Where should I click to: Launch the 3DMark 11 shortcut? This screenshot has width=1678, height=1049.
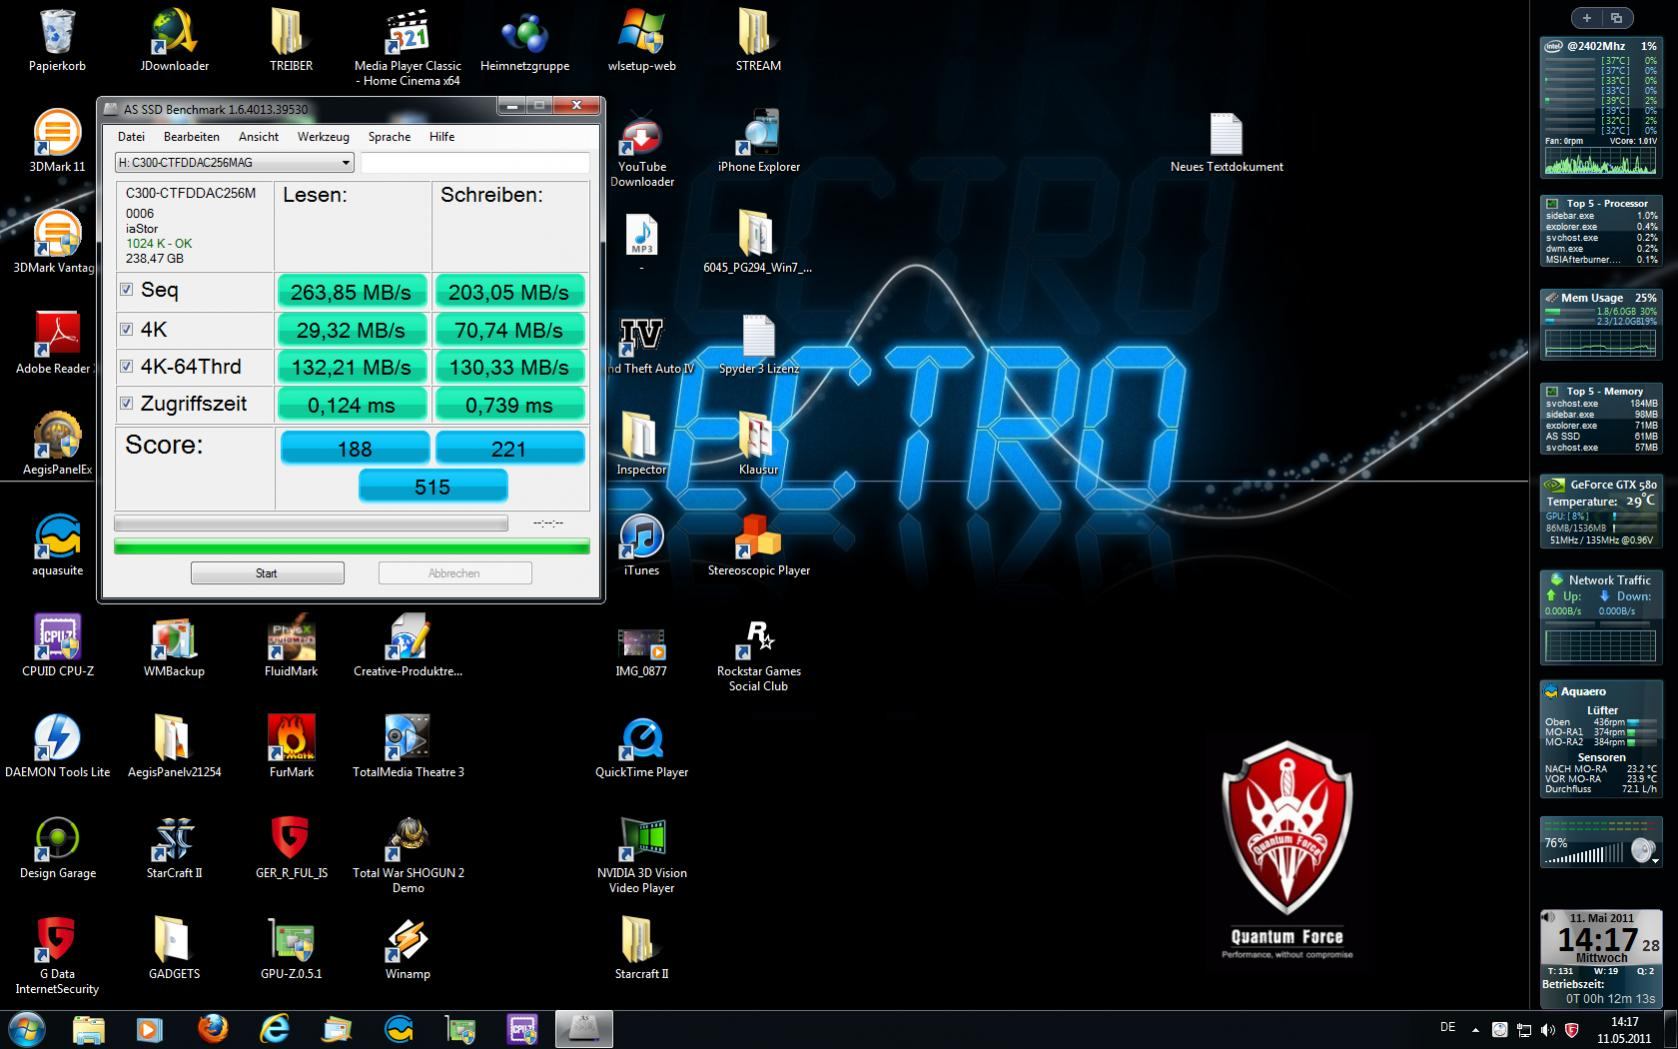[x=57, y=141]
